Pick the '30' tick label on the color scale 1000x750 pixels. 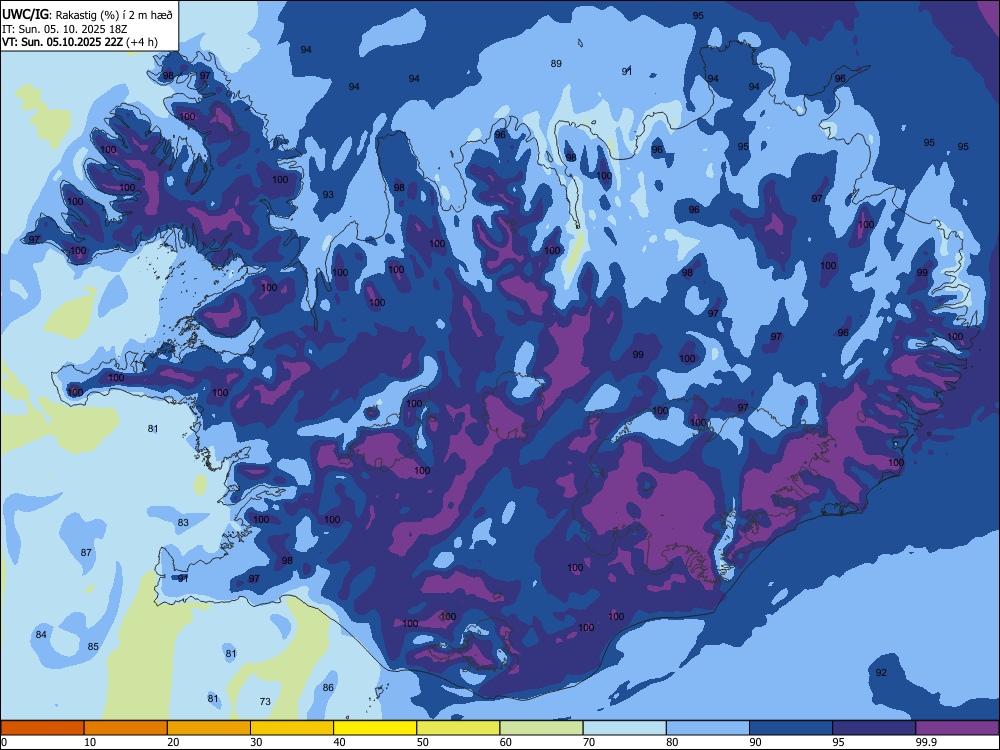point(256,742)
